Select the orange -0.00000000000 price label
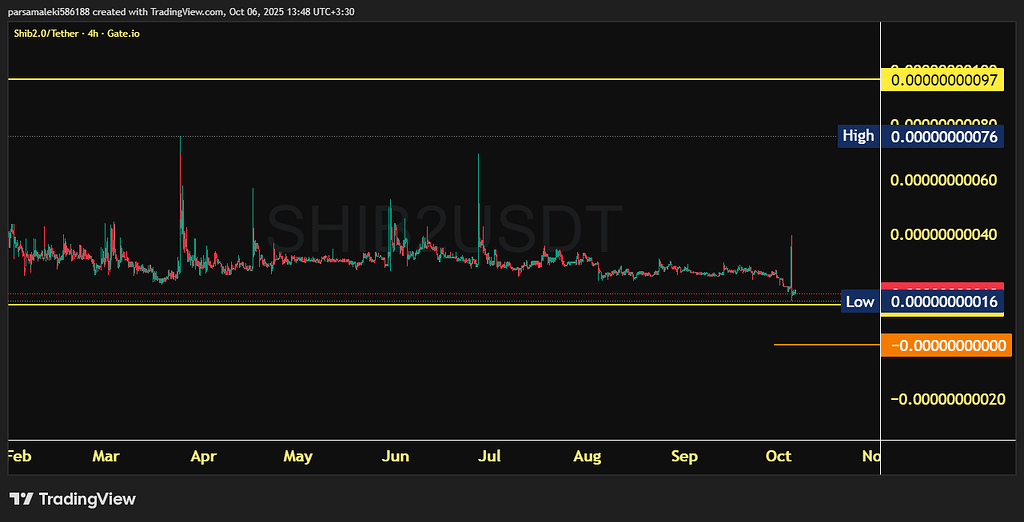This screenshot has width=1024, height=522. pyautogui.click(x=946, y=346)
